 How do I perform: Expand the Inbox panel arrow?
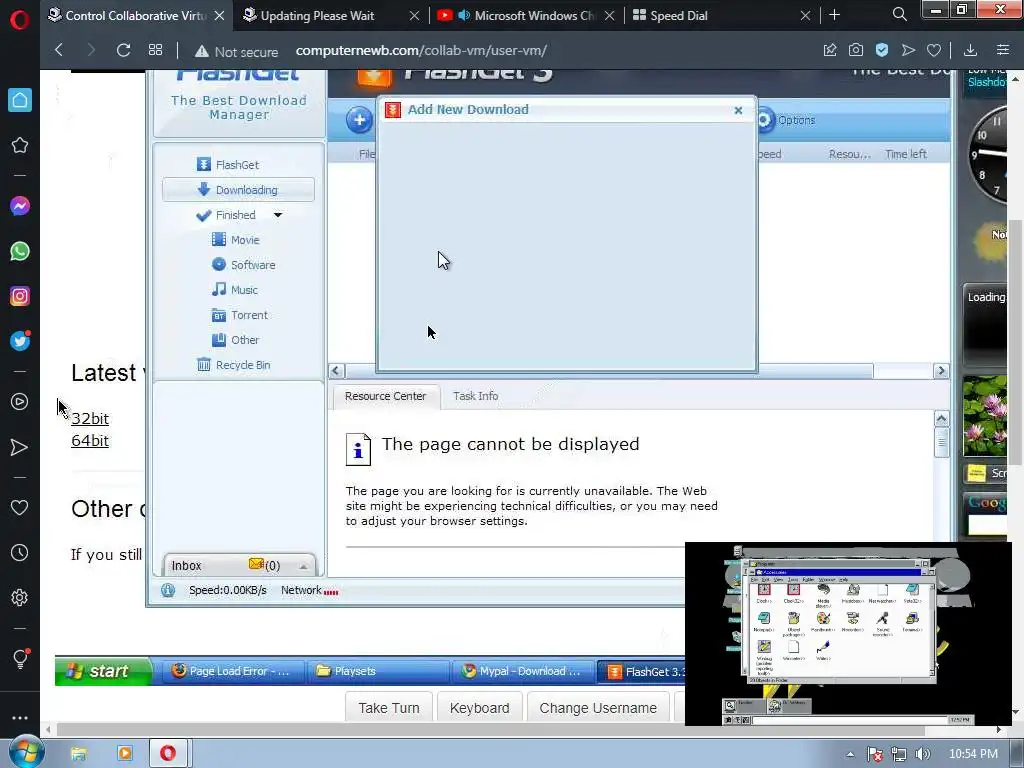tap(304, 566)
